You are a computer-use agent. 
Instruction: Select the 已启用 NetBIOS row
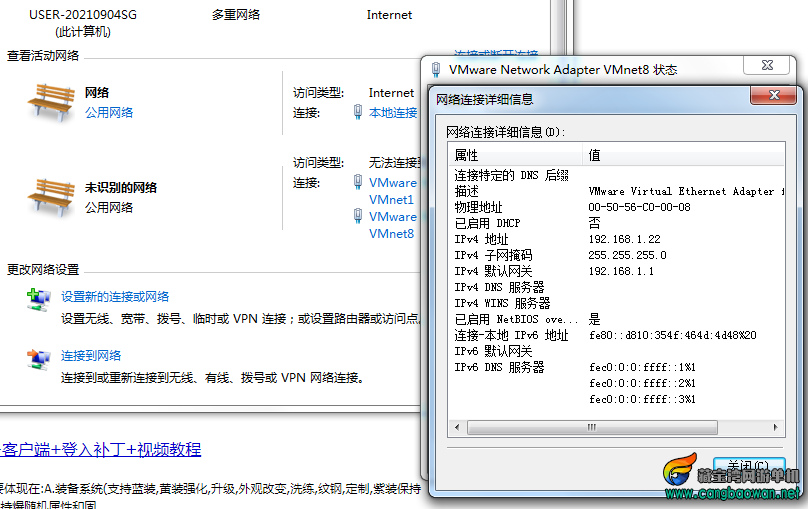coord(617,319)
